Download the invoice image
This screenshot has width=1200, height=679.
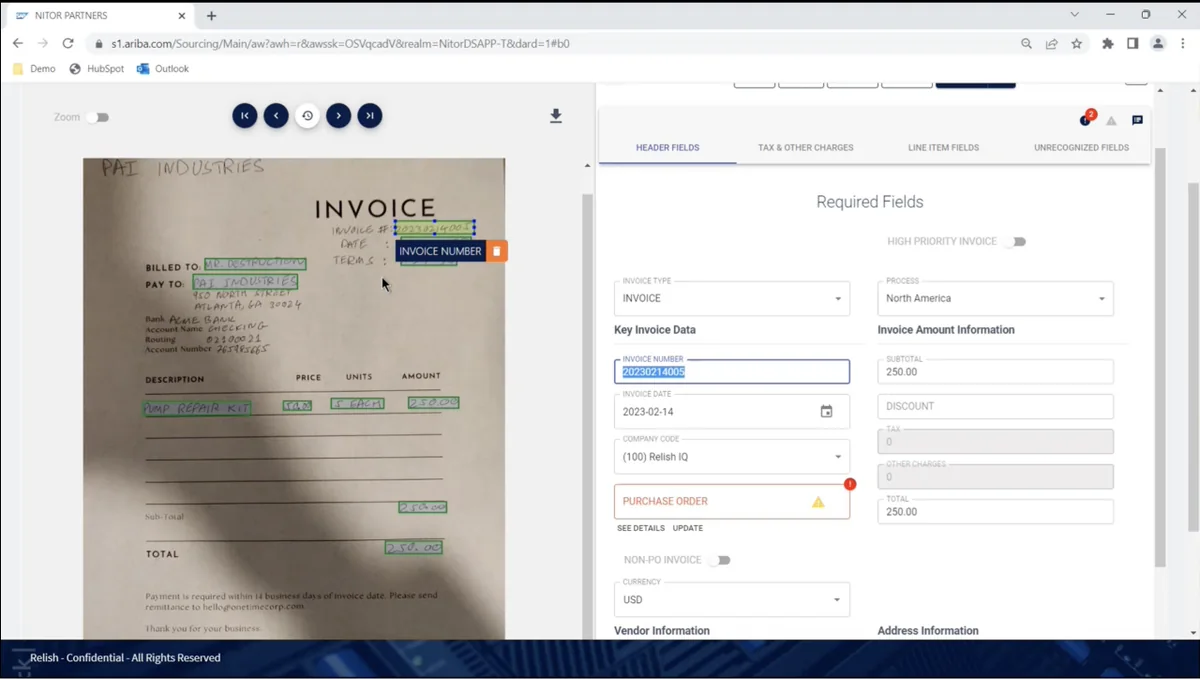pyautogui.click(x=556, y=116)
